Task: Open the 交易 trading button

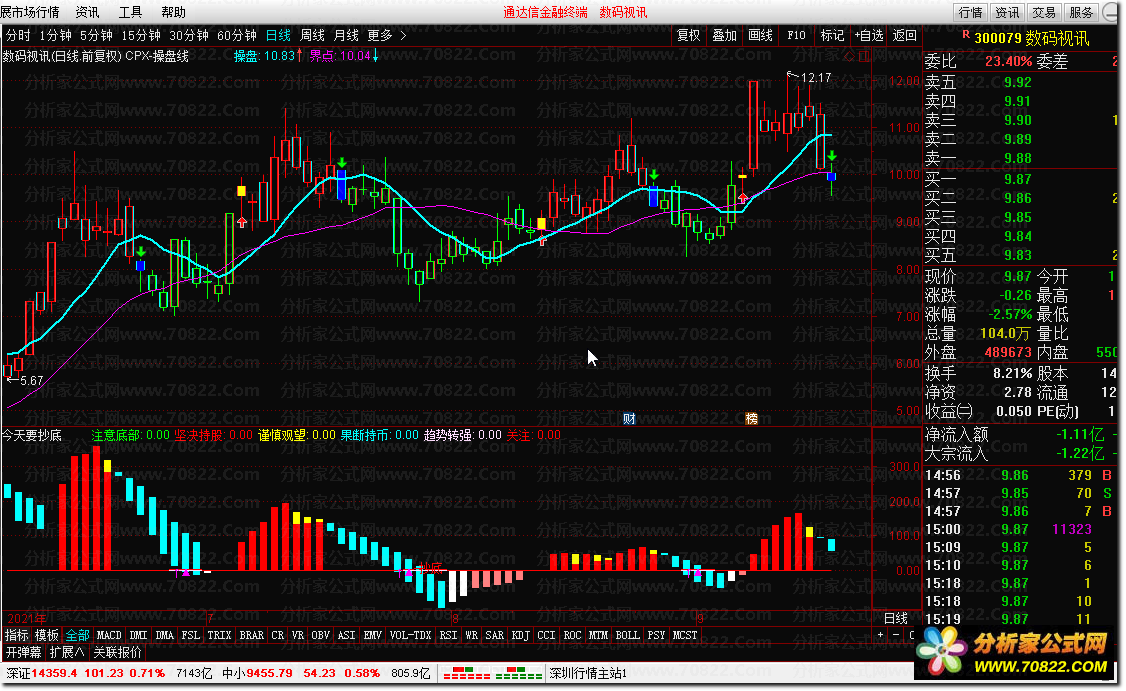Action: tap(1043, 12)
